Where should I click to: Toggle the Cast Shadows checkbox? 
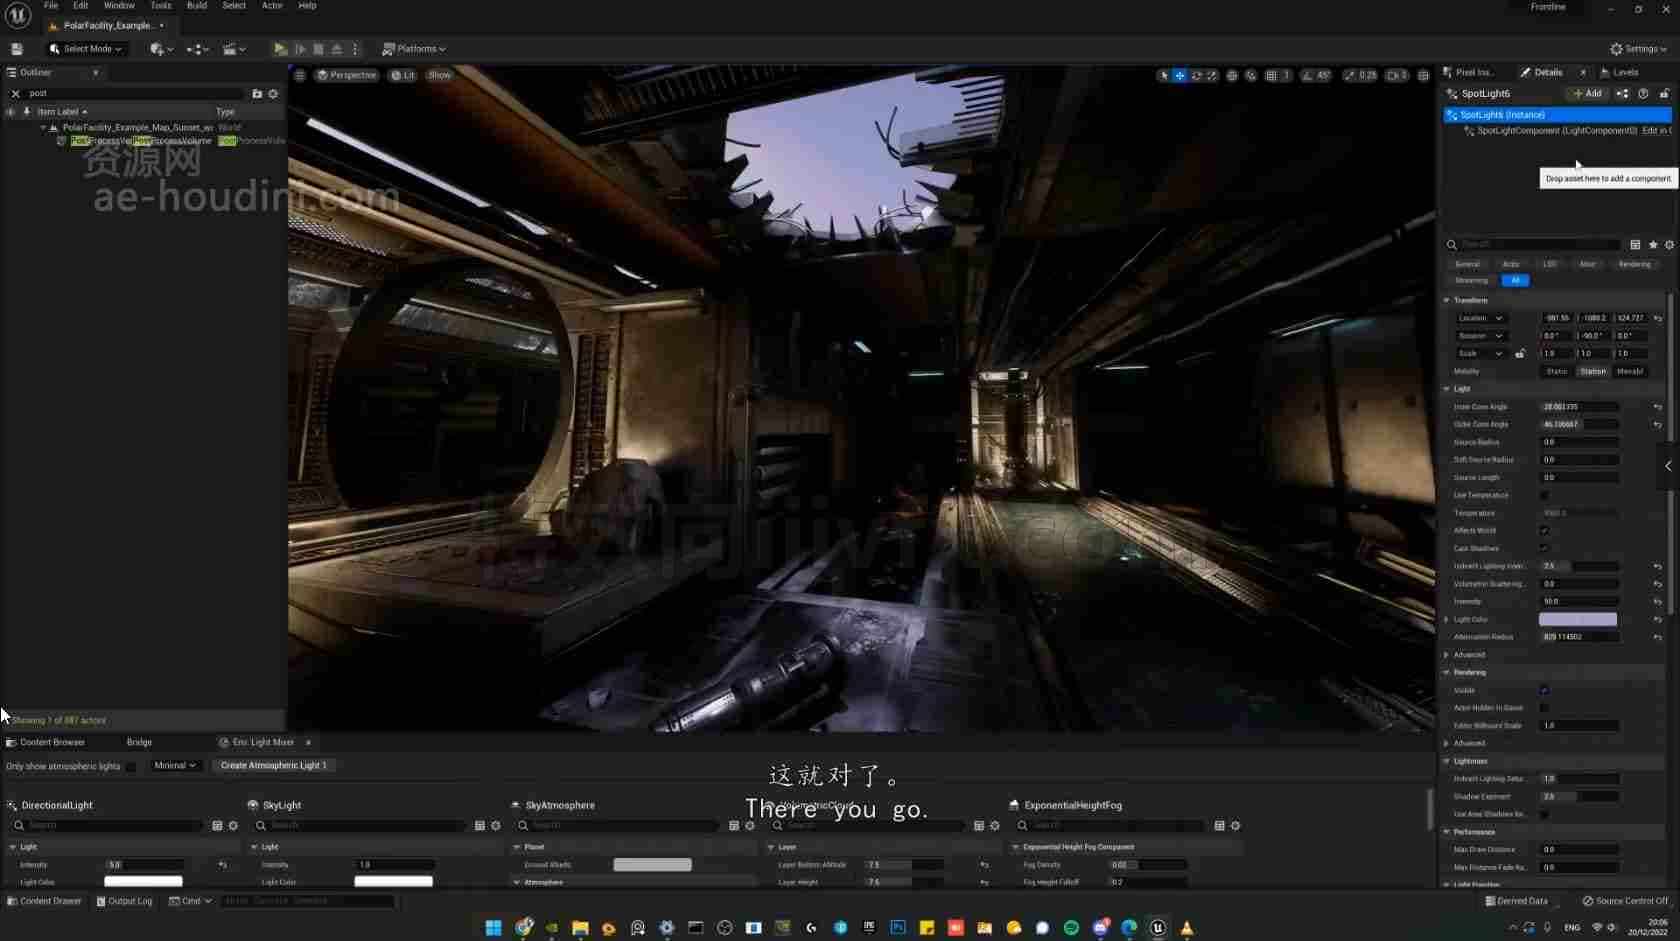pos(1544,549)
